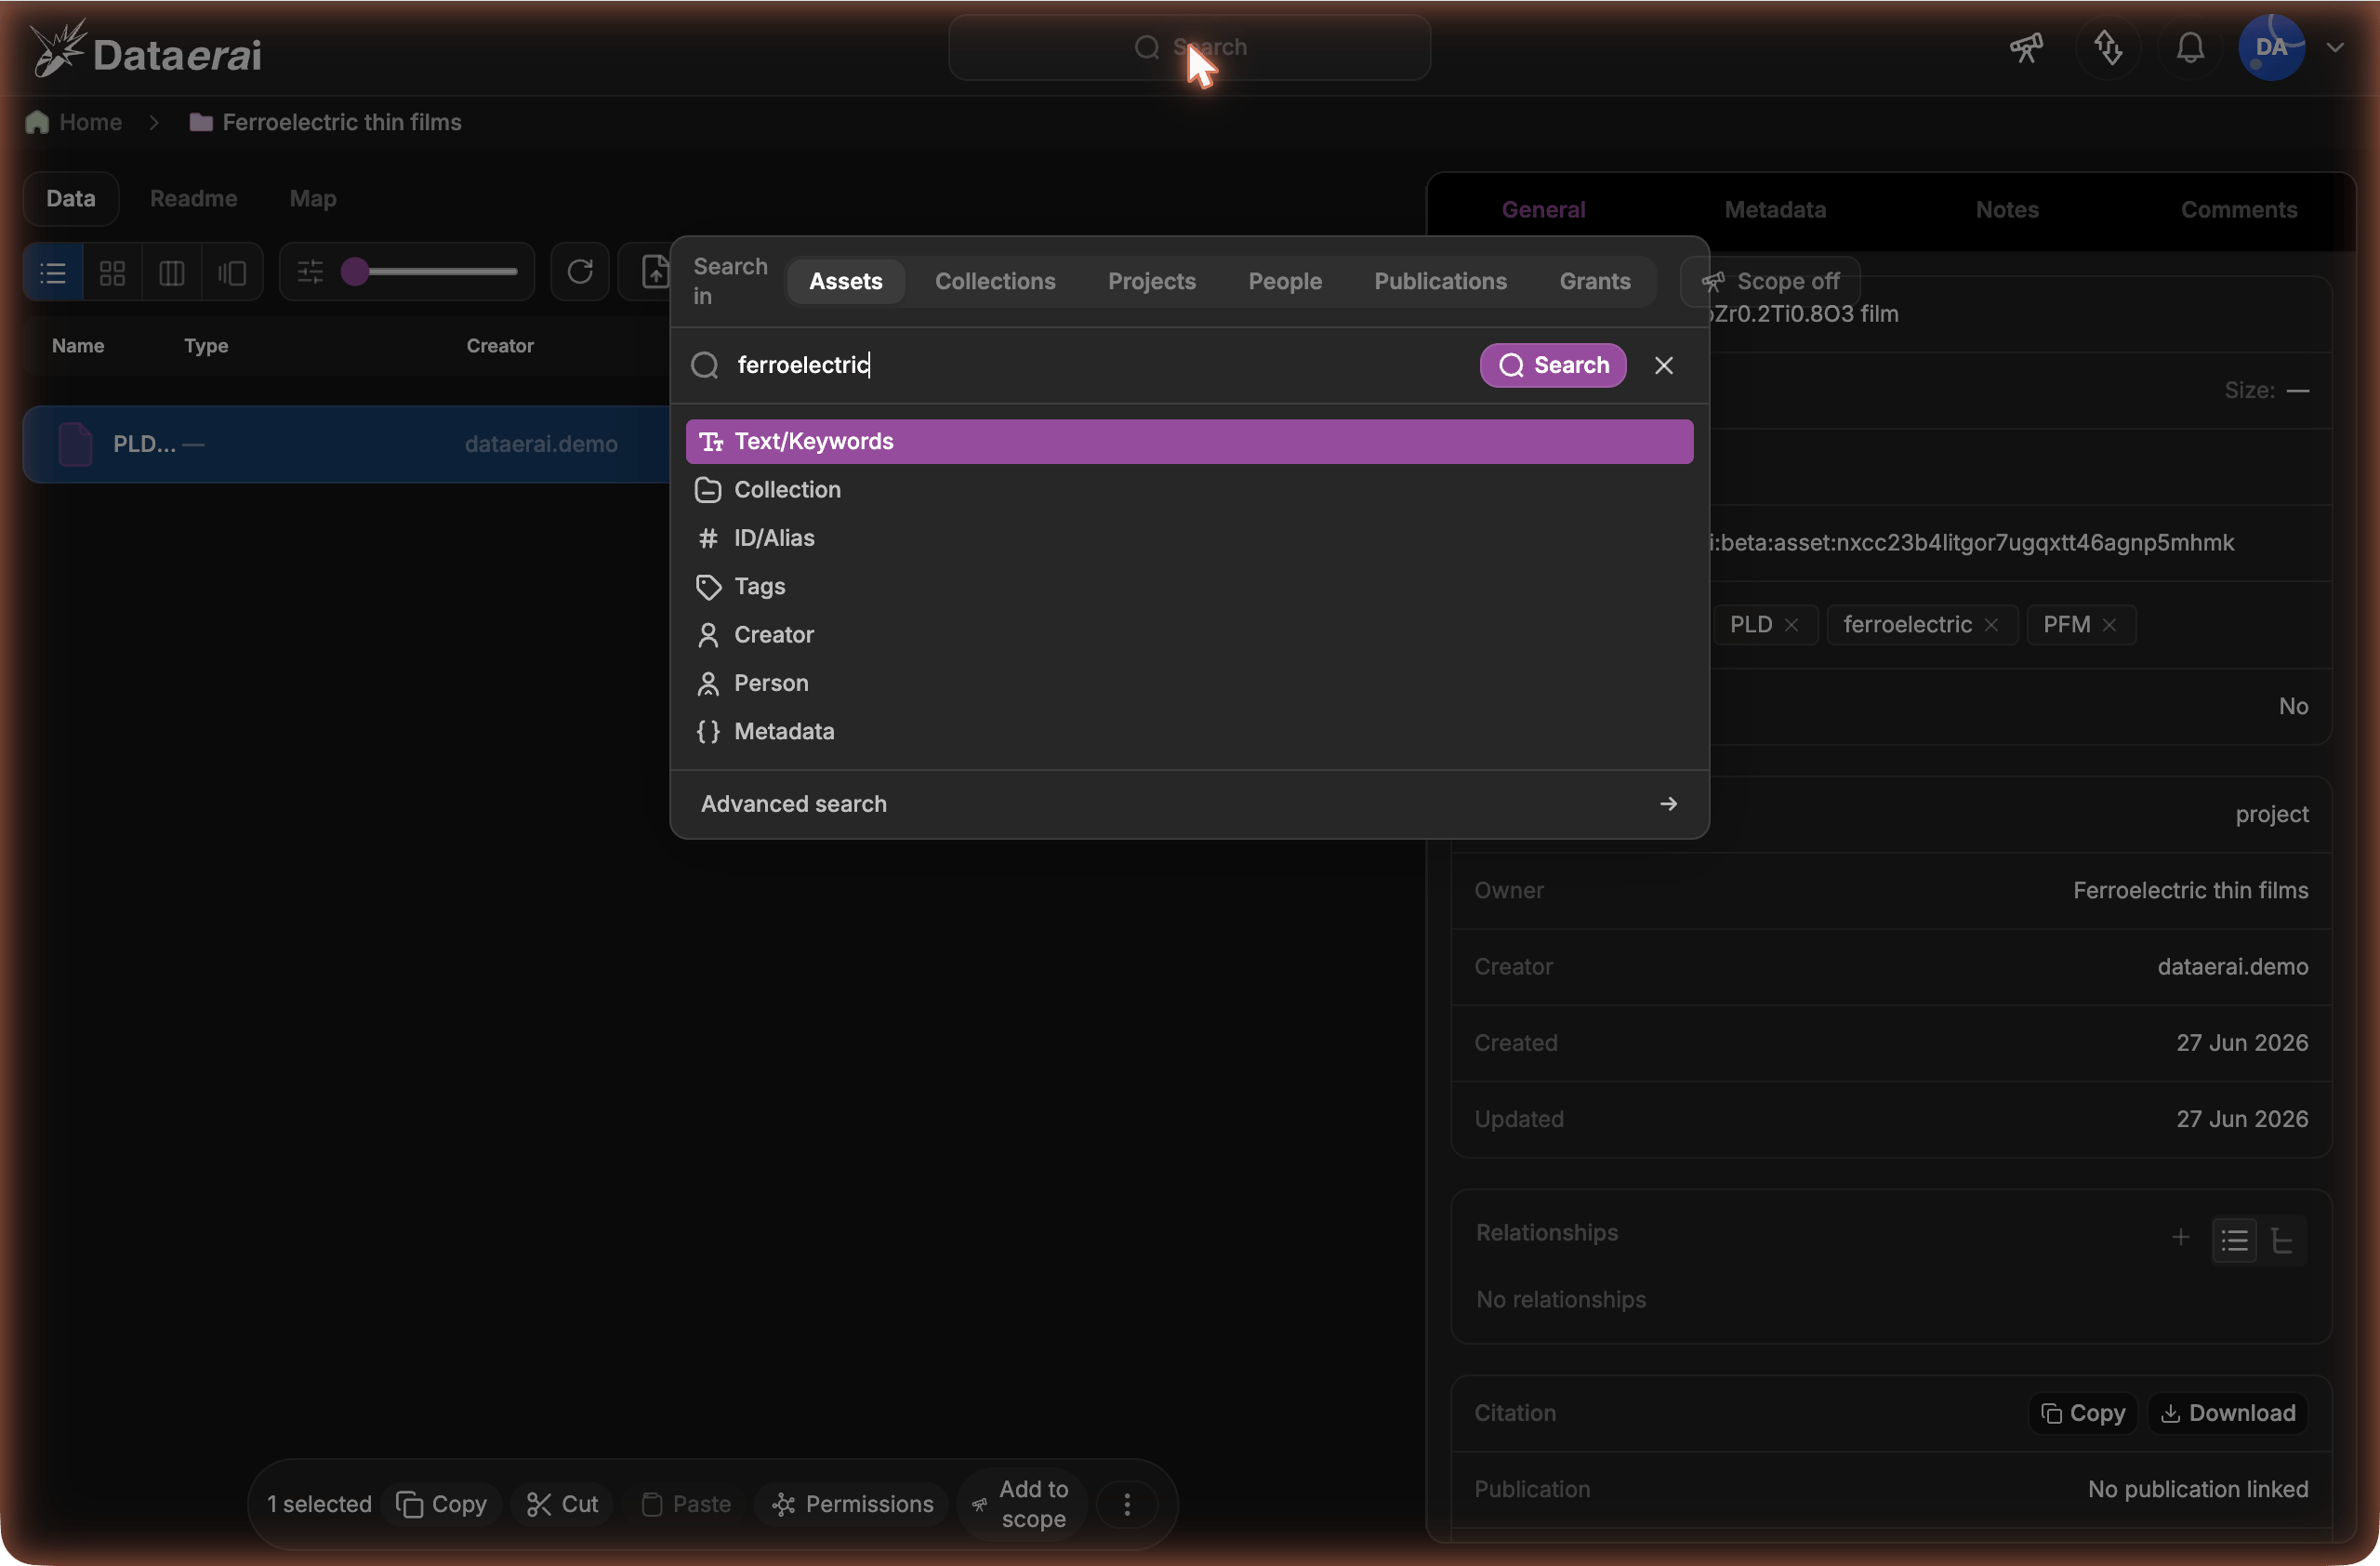Select Text/Keywords search option

[x=1189, y=441]
